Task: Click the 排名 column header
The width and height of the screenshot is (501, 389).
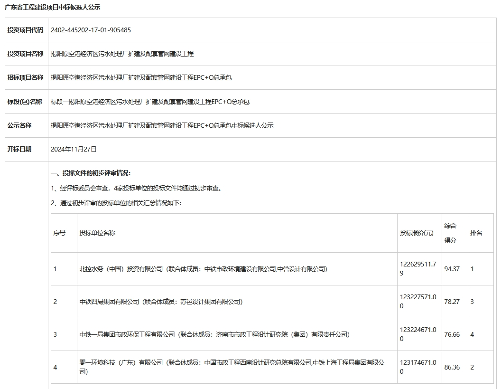Action: (476, 233)
